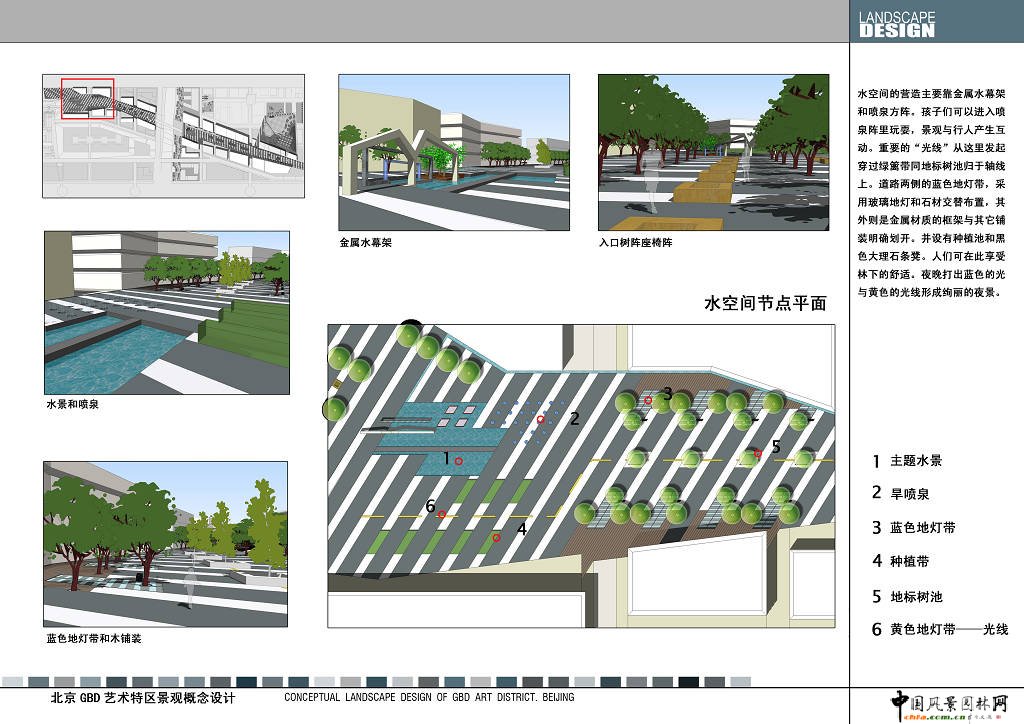This screenshot has width=1024, height=724.
Task: Select red marker 3 on the plan
Action: point(648,400)
